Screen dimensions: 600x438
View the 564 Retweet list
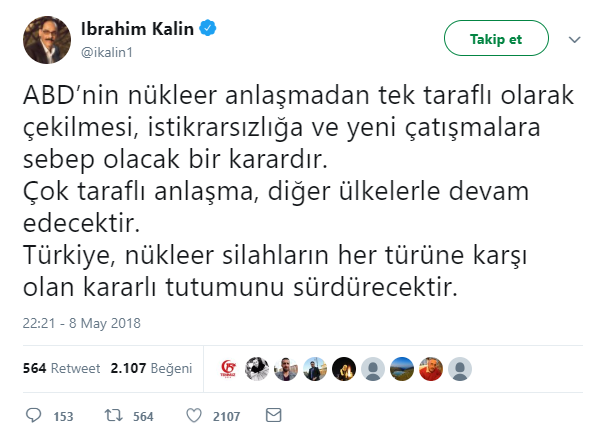(61, 368)
